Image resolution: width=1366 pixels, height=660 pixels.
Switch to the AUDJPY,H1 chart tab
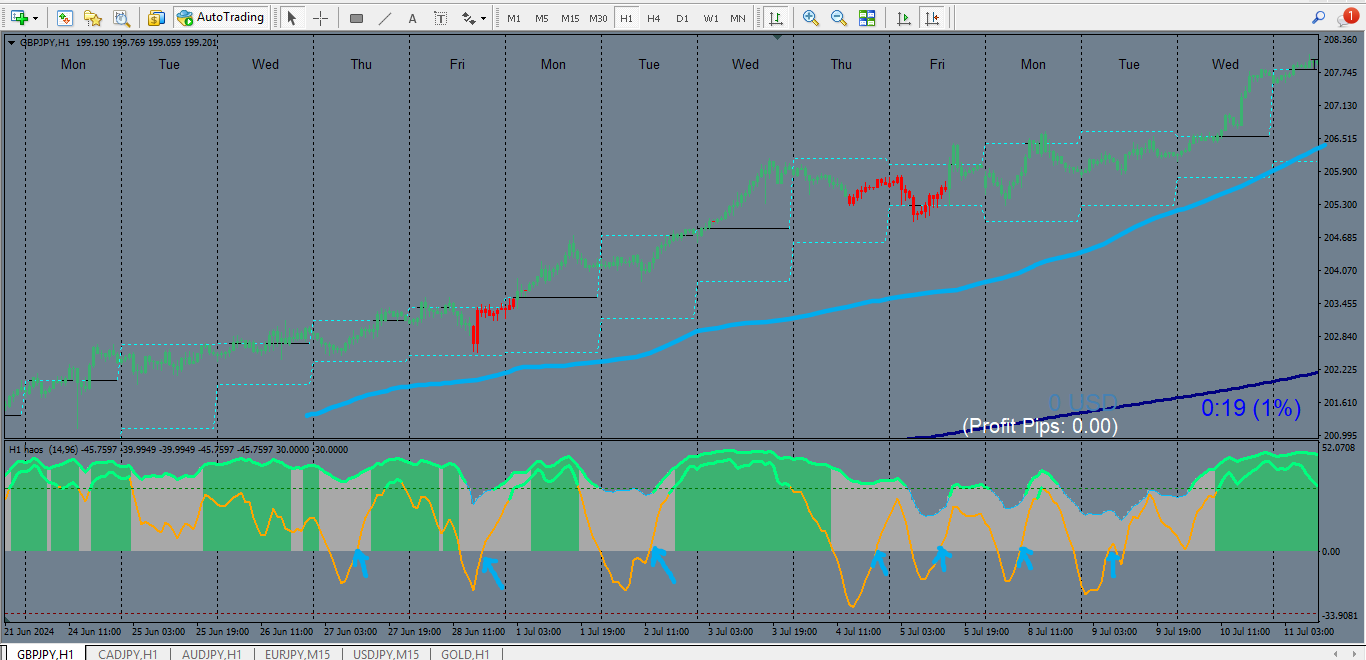tap(212, 653)
